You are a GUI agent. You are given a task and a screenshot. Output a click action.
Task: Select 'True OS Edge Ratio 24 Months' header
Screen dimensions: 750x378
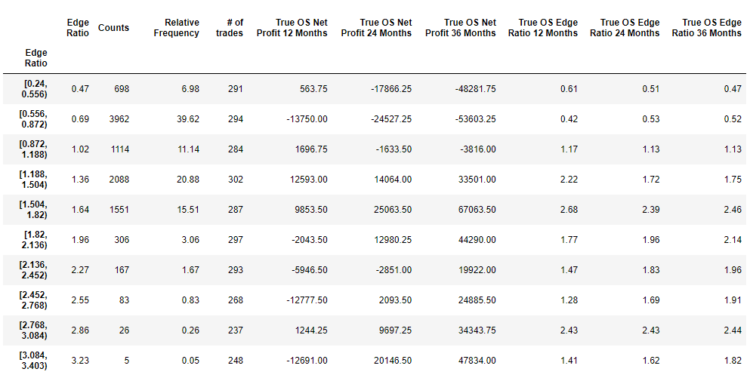click(625, 28)
